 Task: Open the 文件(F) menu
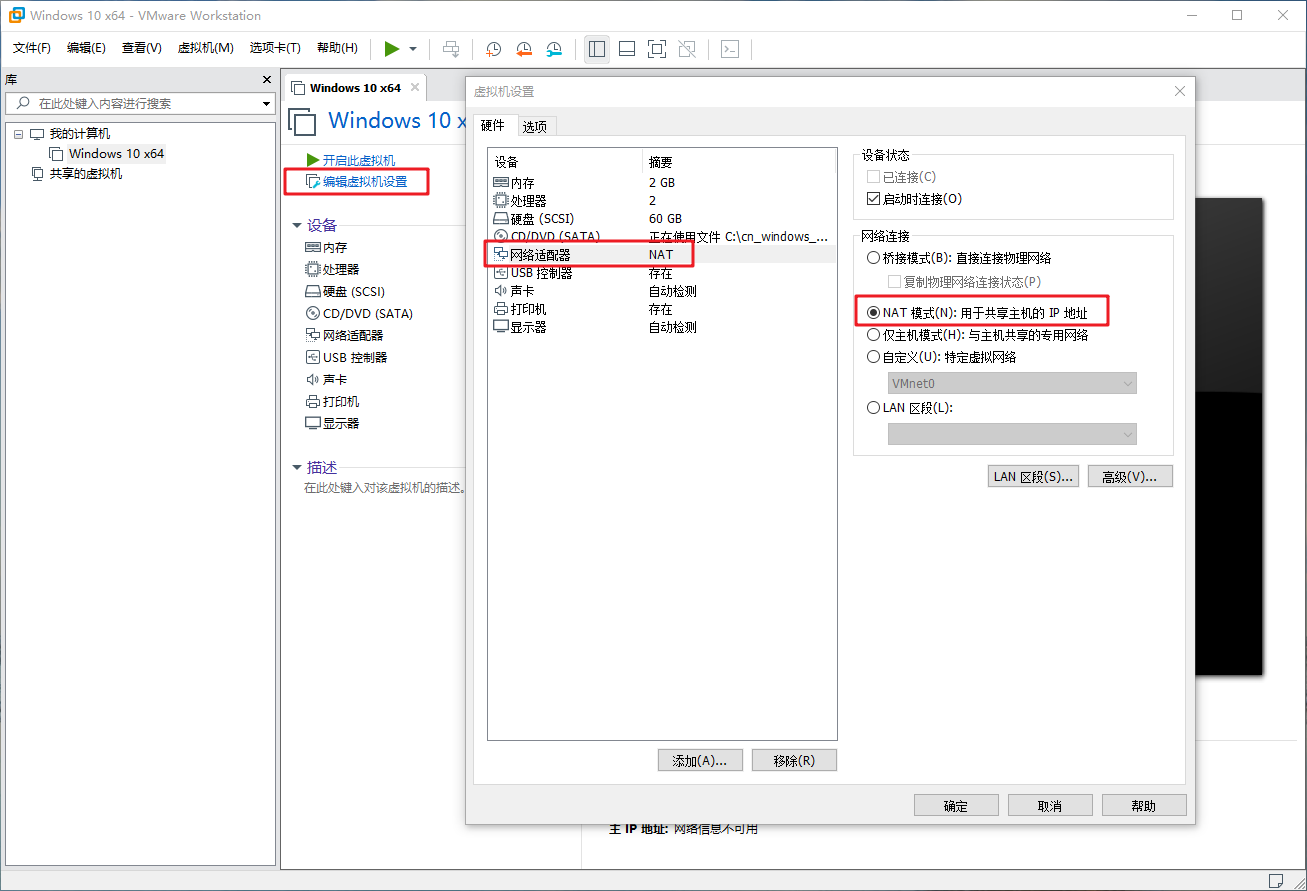pos(32,48)
